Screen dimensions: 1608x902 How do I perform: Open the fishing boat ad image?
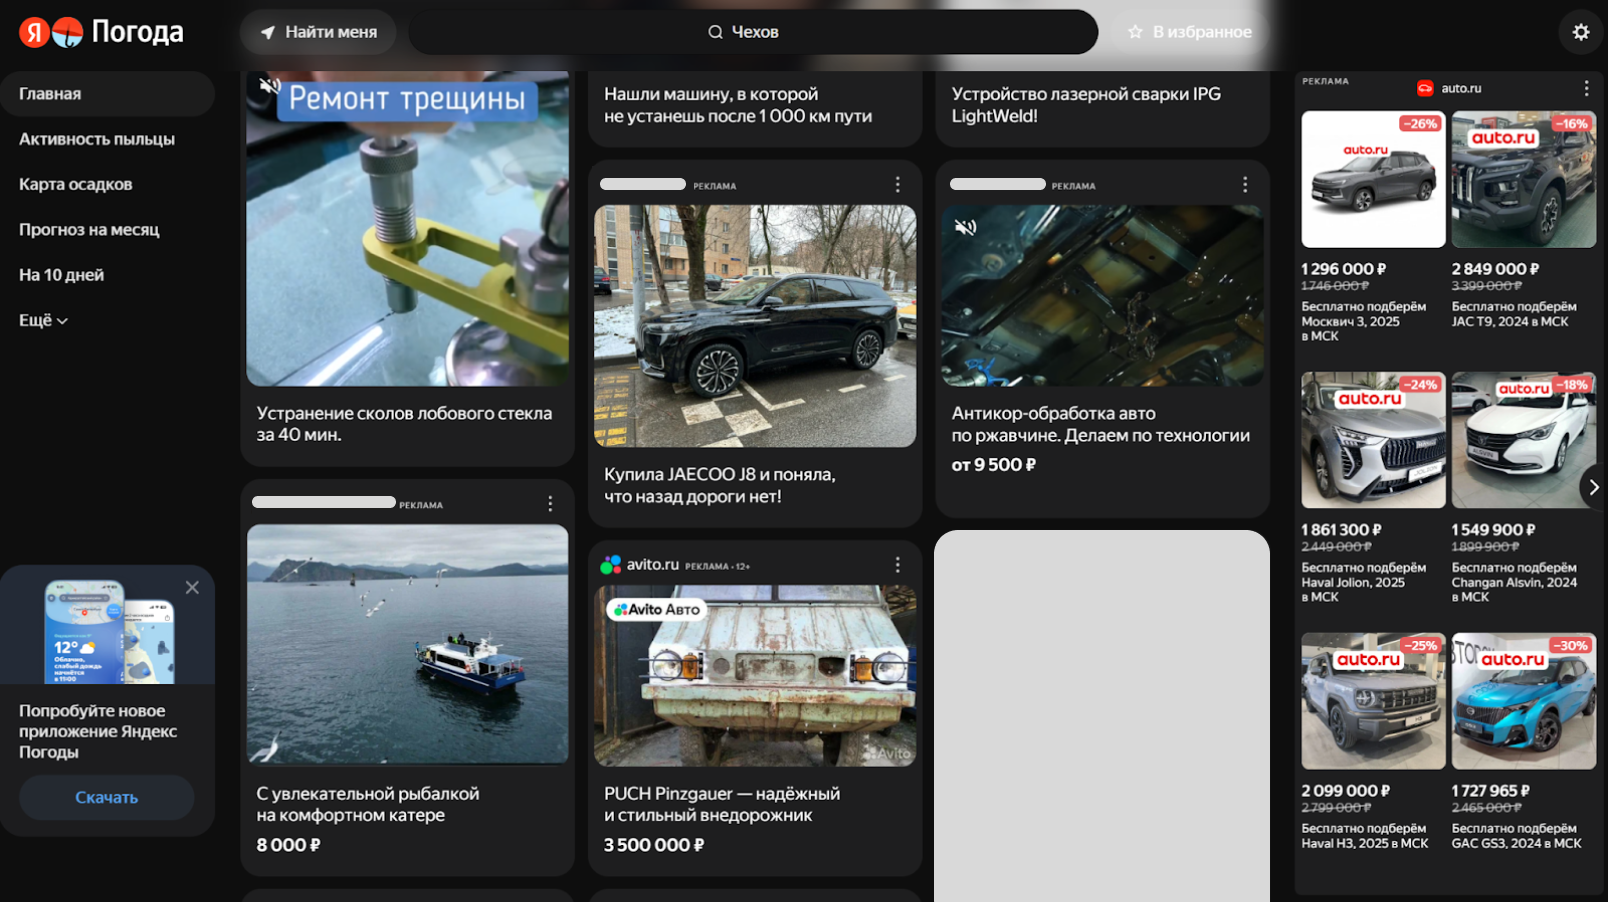coord(408,644)
